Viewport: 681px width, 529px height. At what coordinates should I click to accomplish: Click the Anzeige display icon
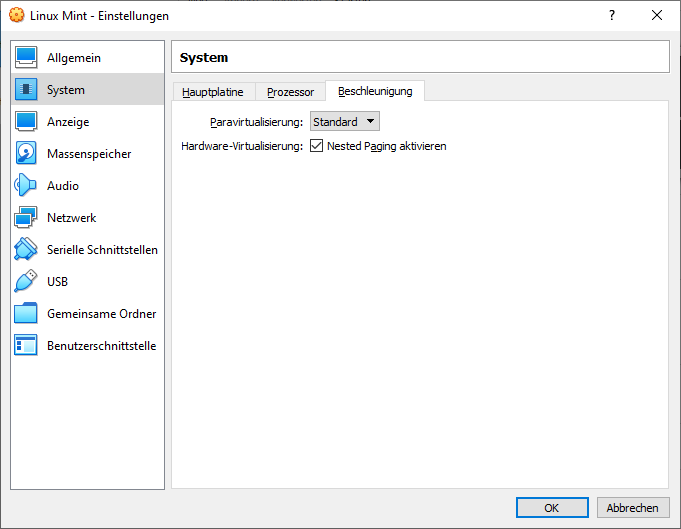click(x=26, y=121)
